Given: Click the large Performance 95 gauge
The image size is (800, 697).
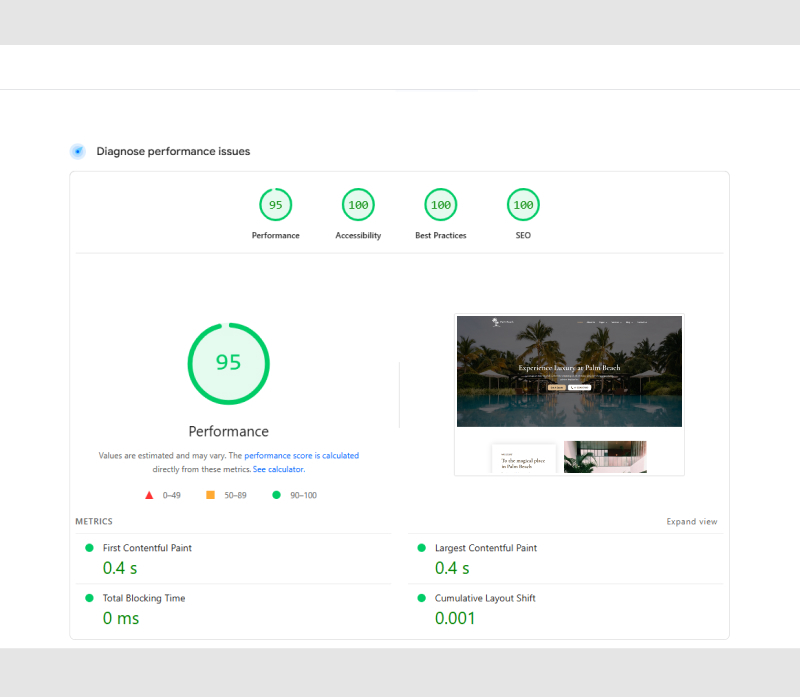Looking at the screenshot, I should coord(229,363).
